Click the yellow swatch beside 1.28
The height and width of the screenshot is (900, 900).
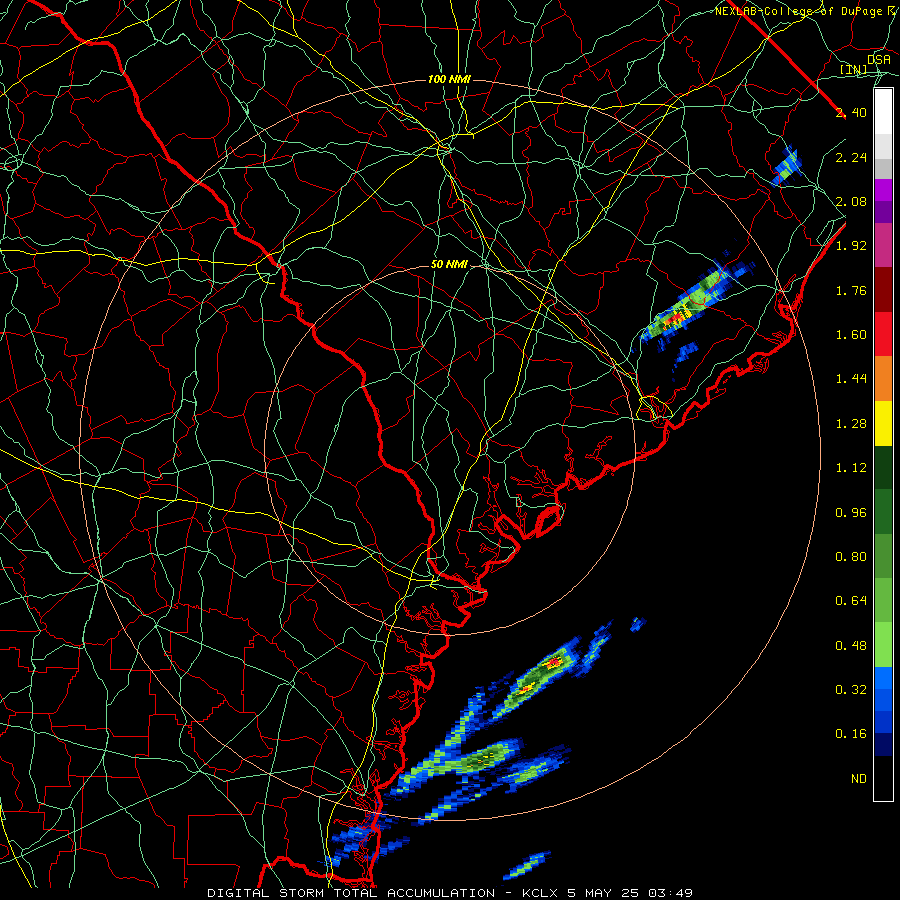[x=883, y=424]
